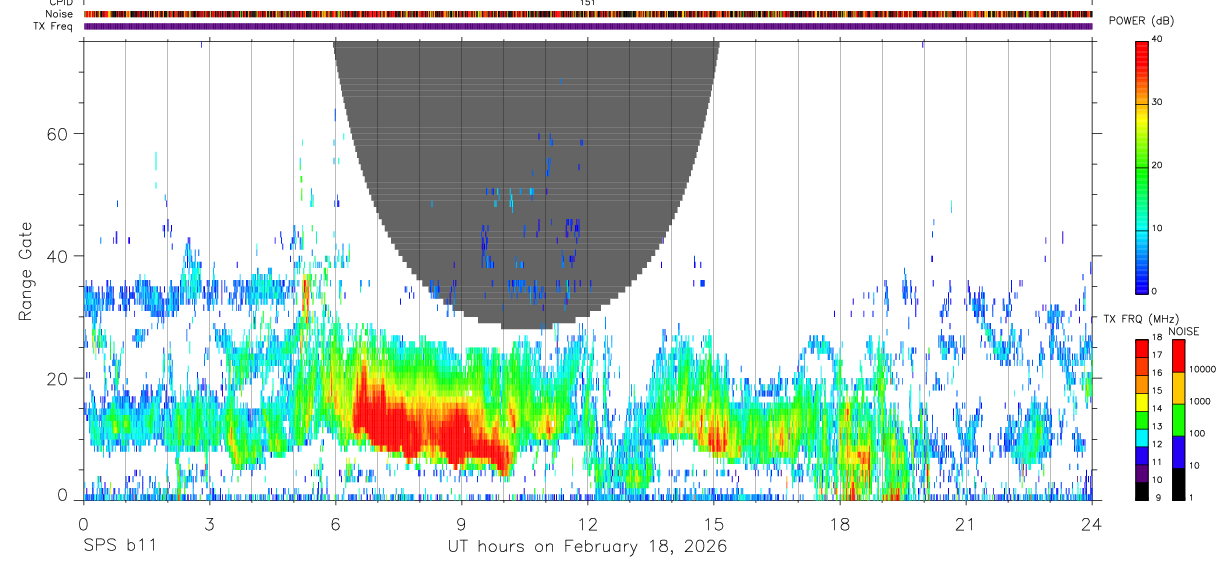
Task: Select the 15 label on TX FRQ scale
Action: point(1156,391)
